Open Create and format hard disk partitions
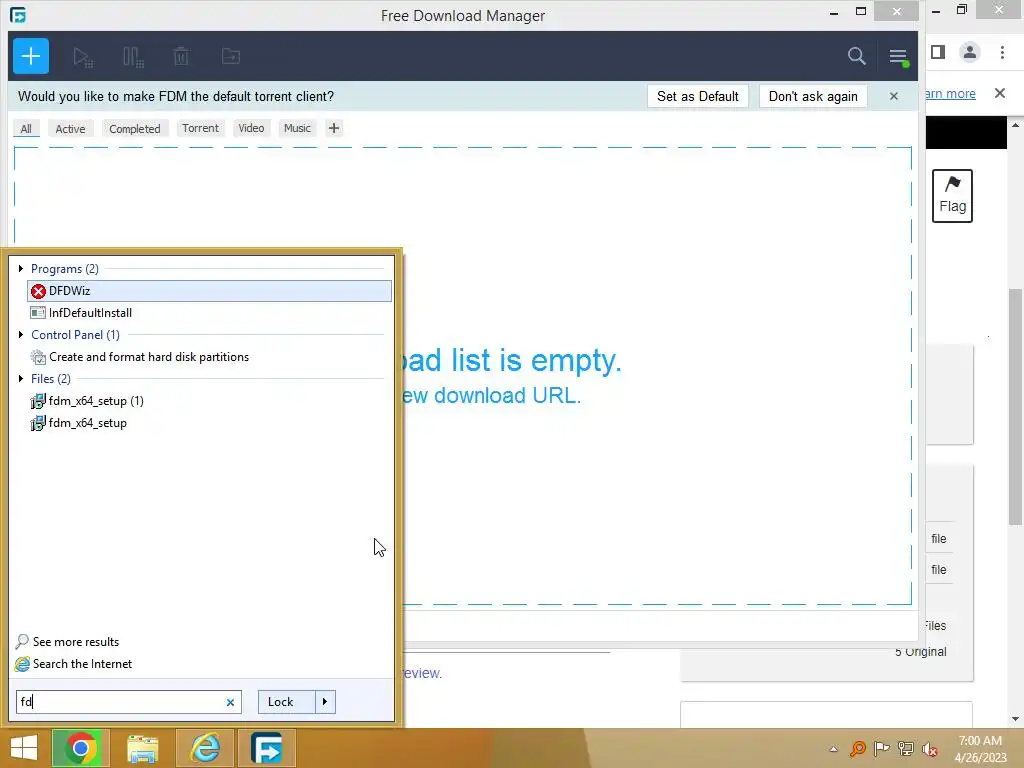1024x768 pixels. pos(209,357)
